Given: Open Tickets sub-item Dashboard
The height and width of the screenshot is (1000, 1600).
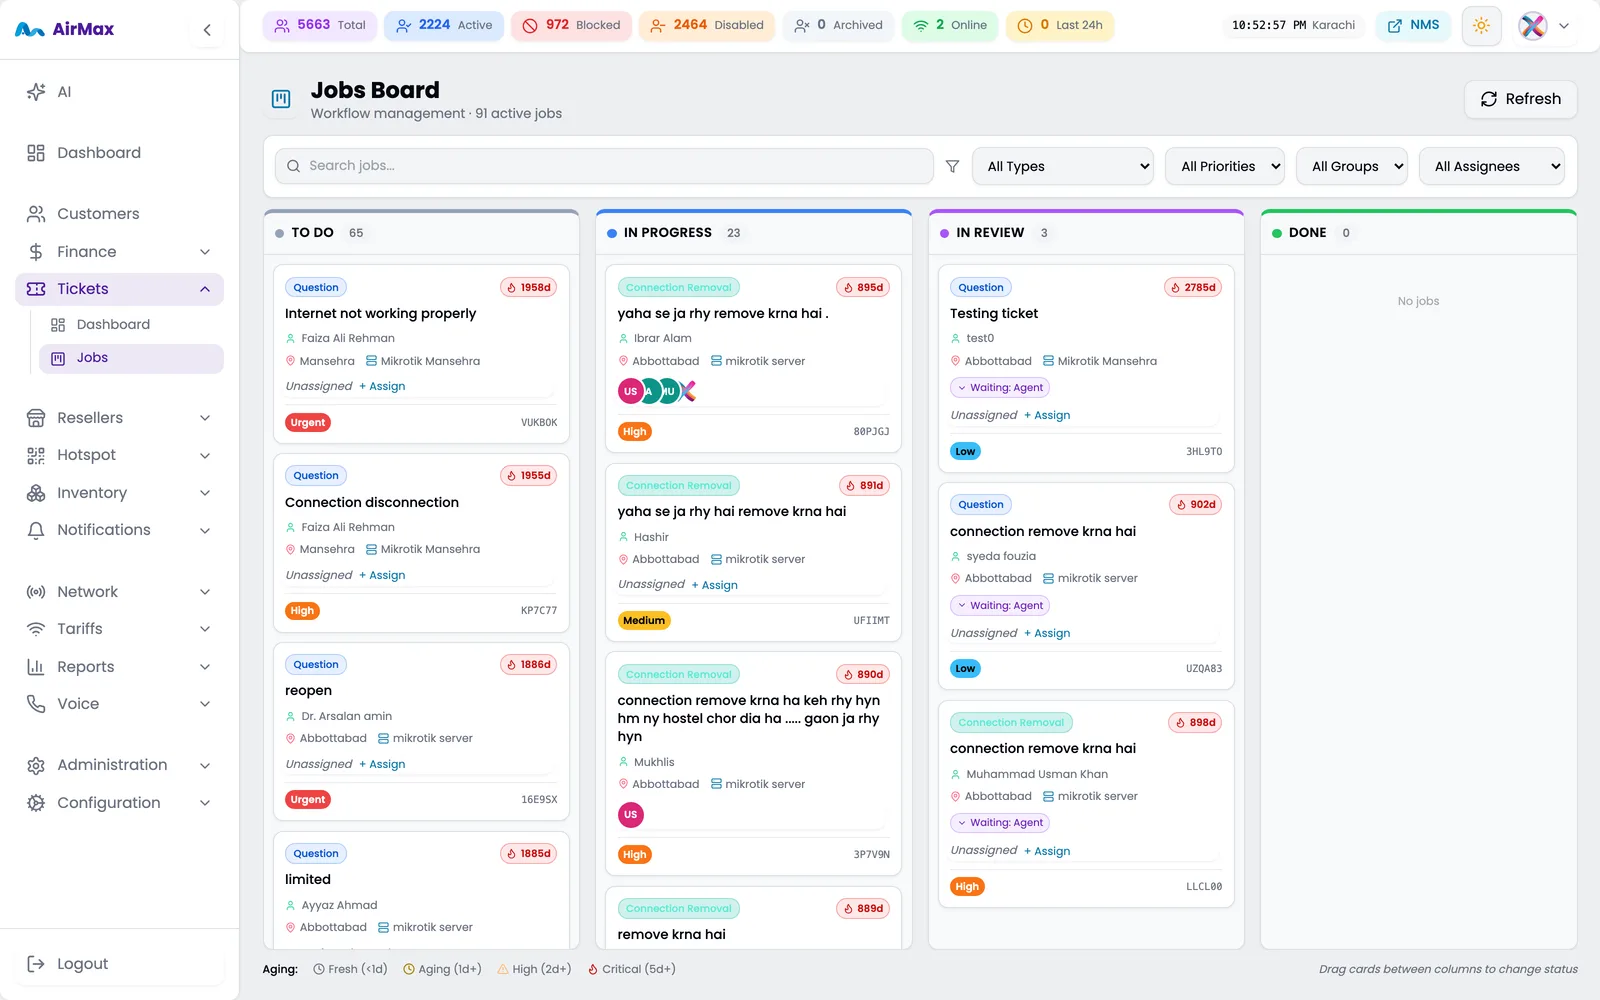Looking at the screenshot, I should coord(131,325).
